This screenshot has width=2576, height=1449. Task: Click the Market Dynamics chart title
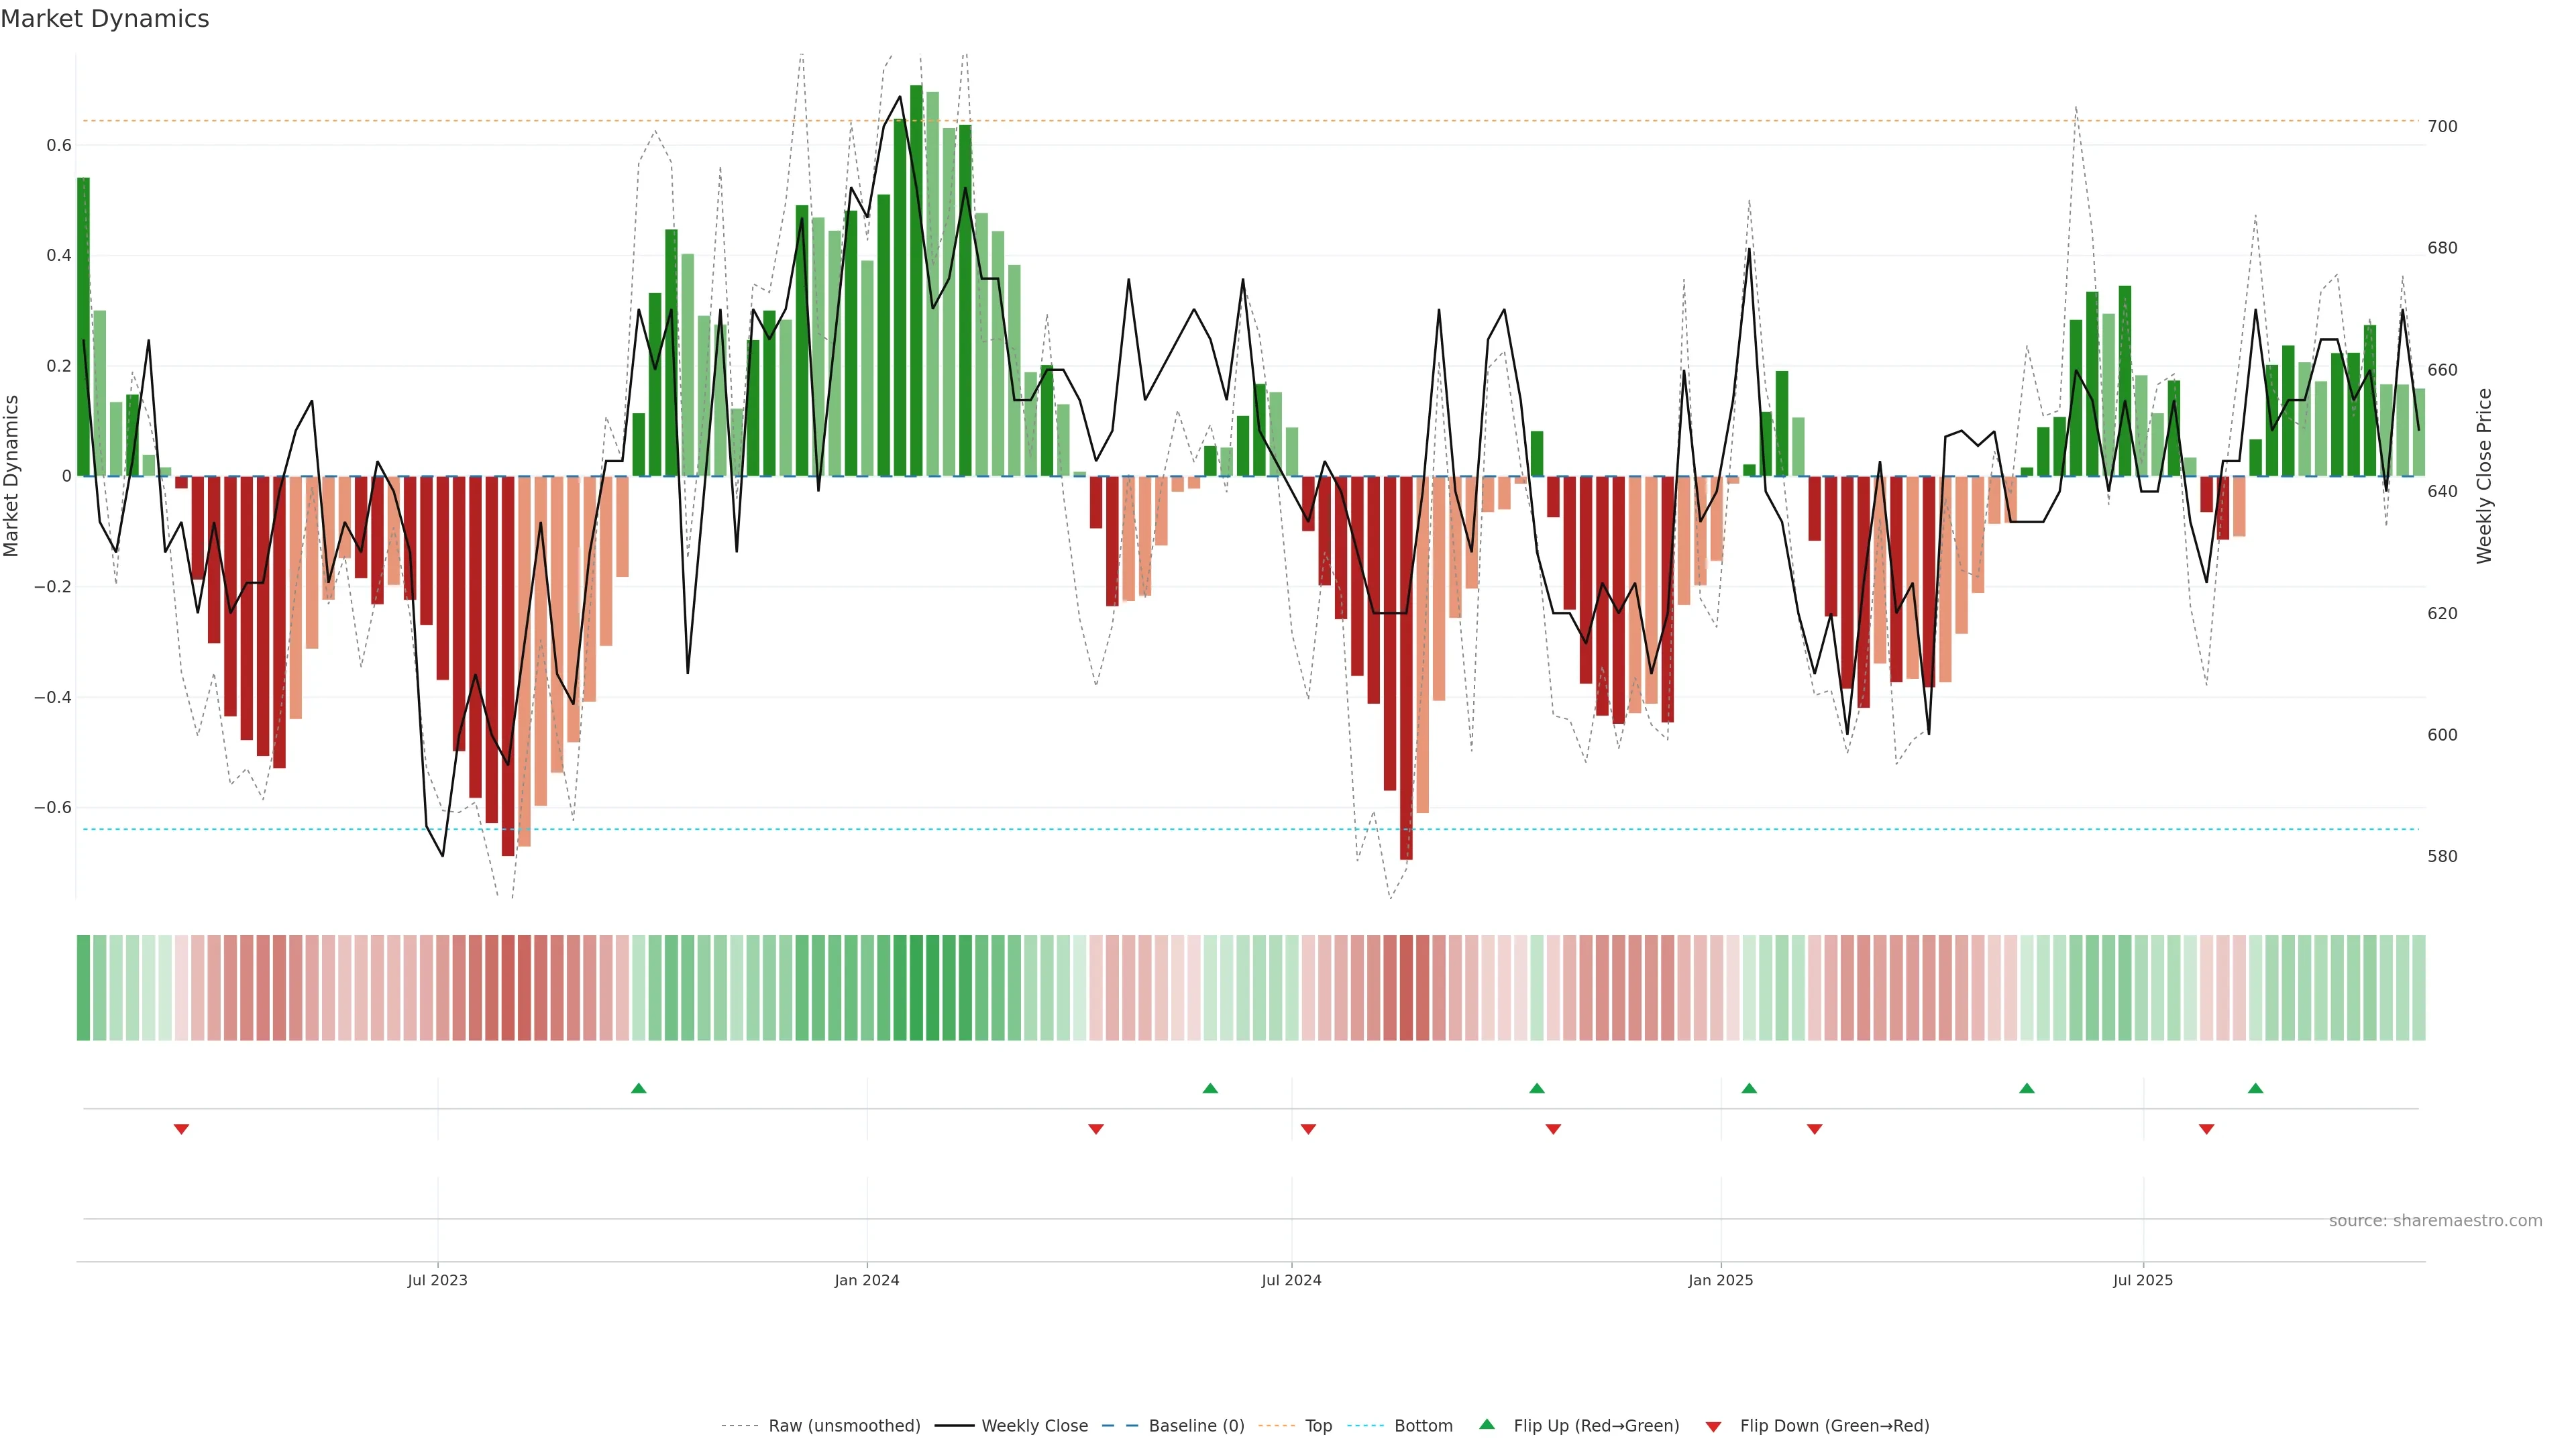(x=105, y=19)
